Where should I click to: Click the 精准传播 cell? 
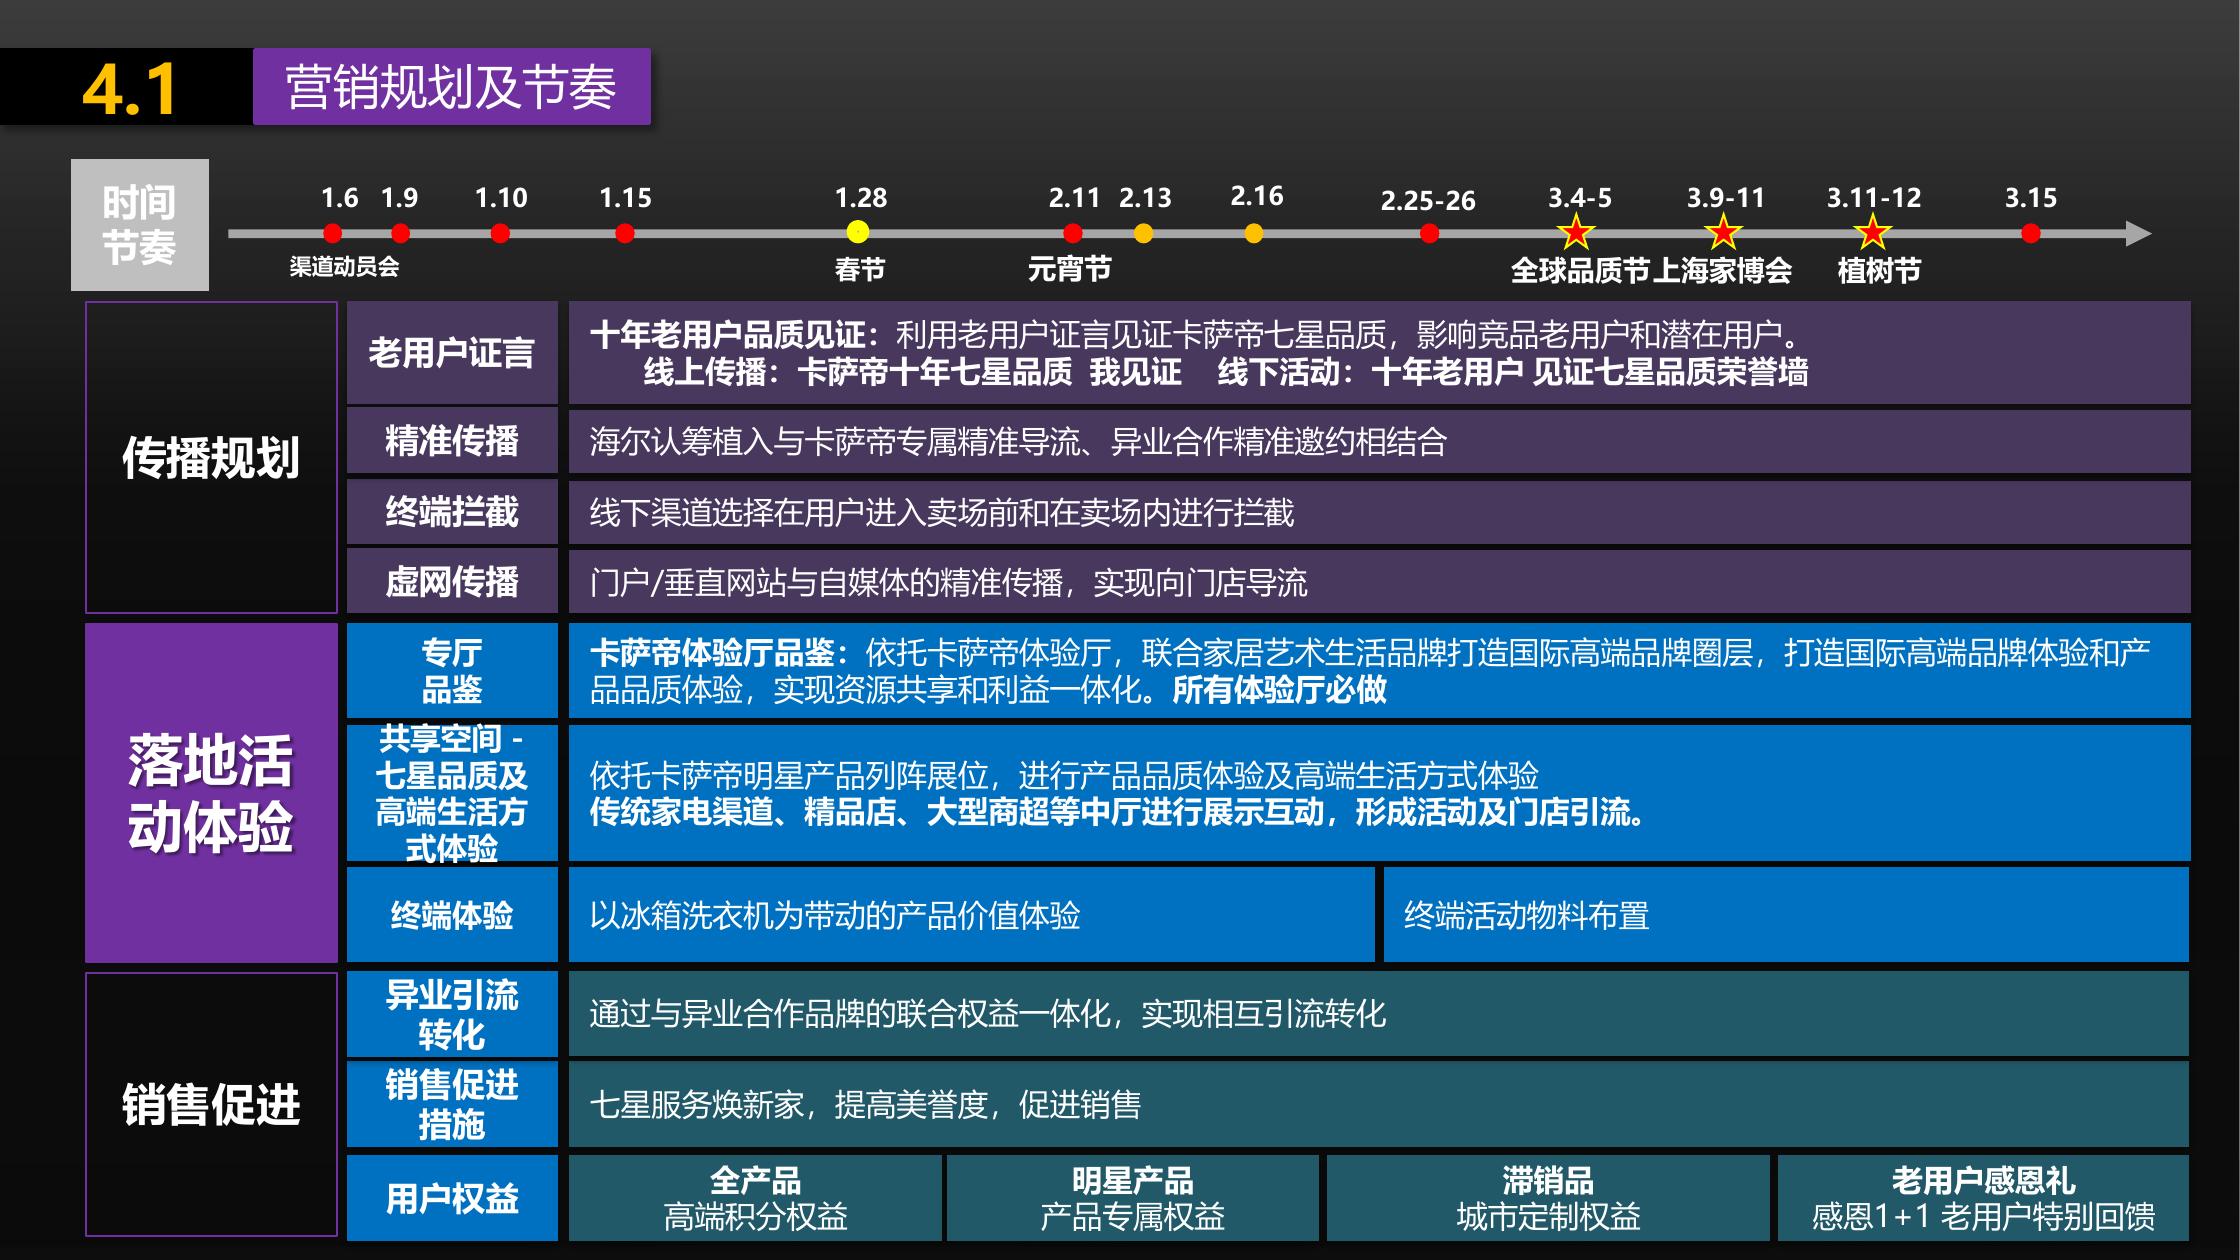(452, 441)
